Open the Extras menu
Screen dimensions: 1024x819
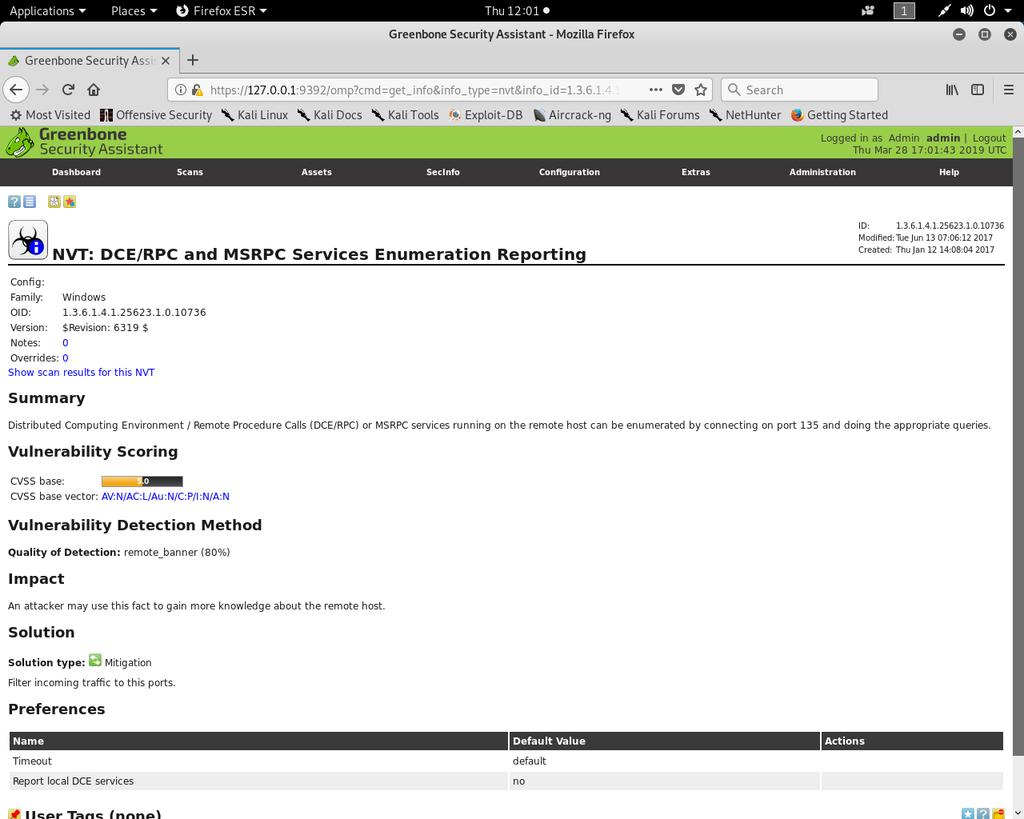[x=696, y=172]
